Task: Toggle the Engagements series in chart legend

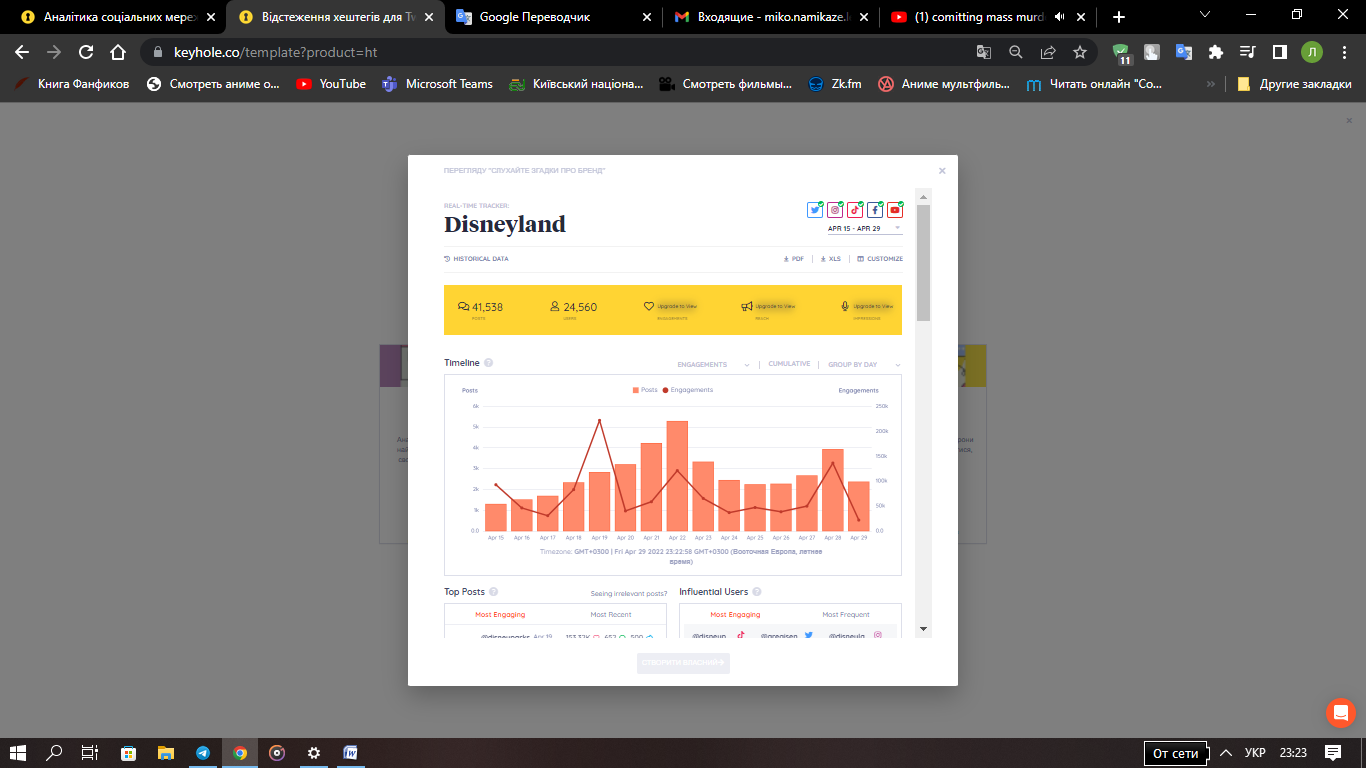Action: pos(688,390)
